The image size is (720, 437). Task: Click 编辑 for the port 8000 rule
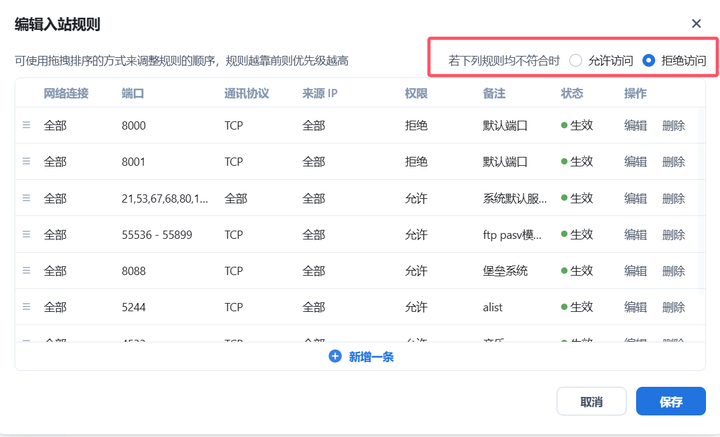point(635,126)
